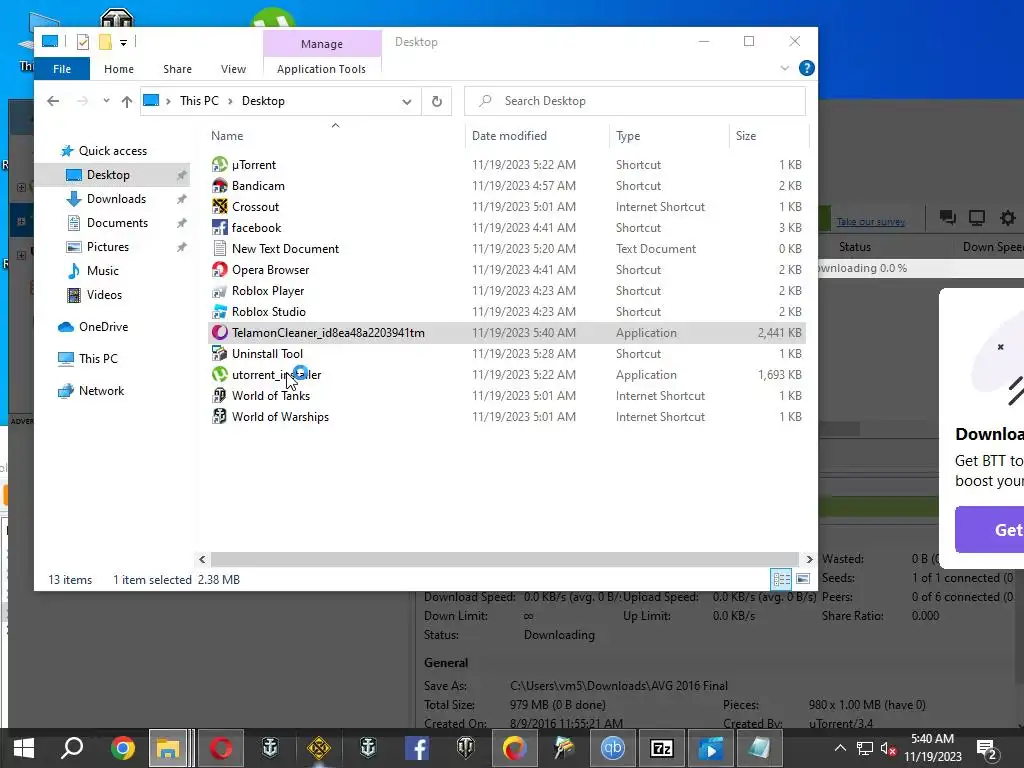This screenshot has width=1024, height=768.
Task: Open the µTorrent shortcut file icon
Action: tap(219, 165)
